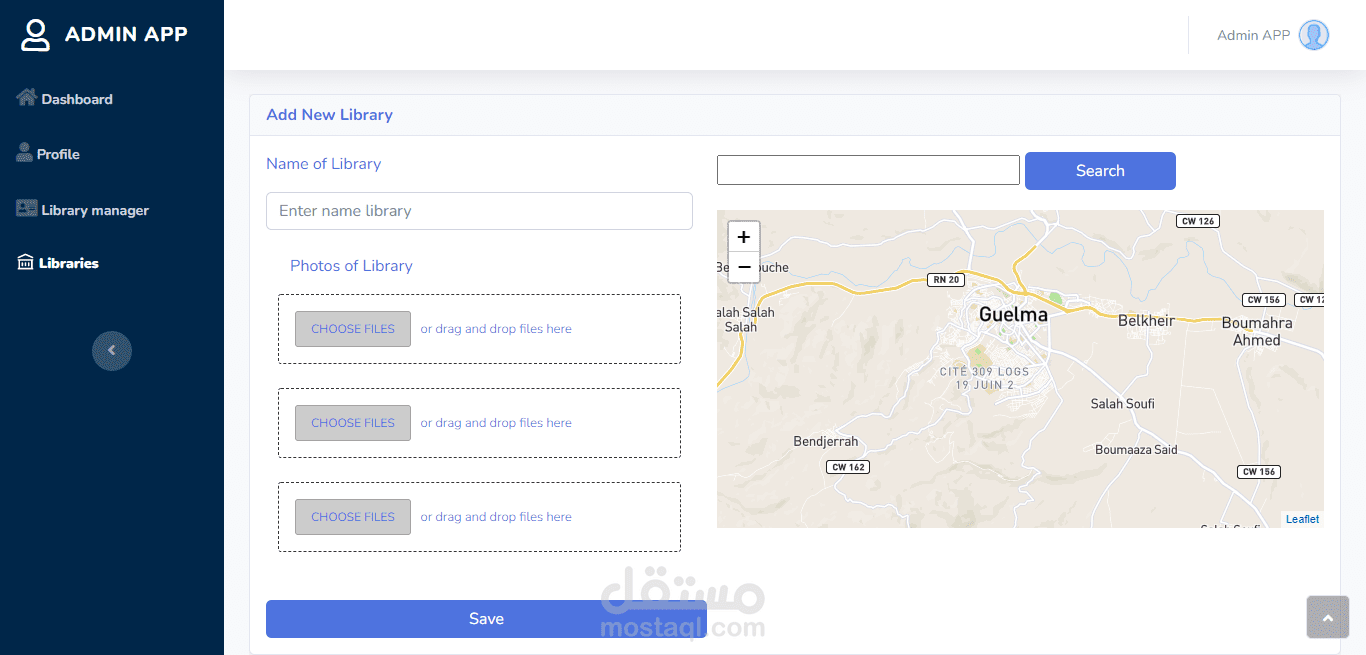Click the admin avatar icon in header
This screenshot has width=1366, height=655.
click(1313, 35)
